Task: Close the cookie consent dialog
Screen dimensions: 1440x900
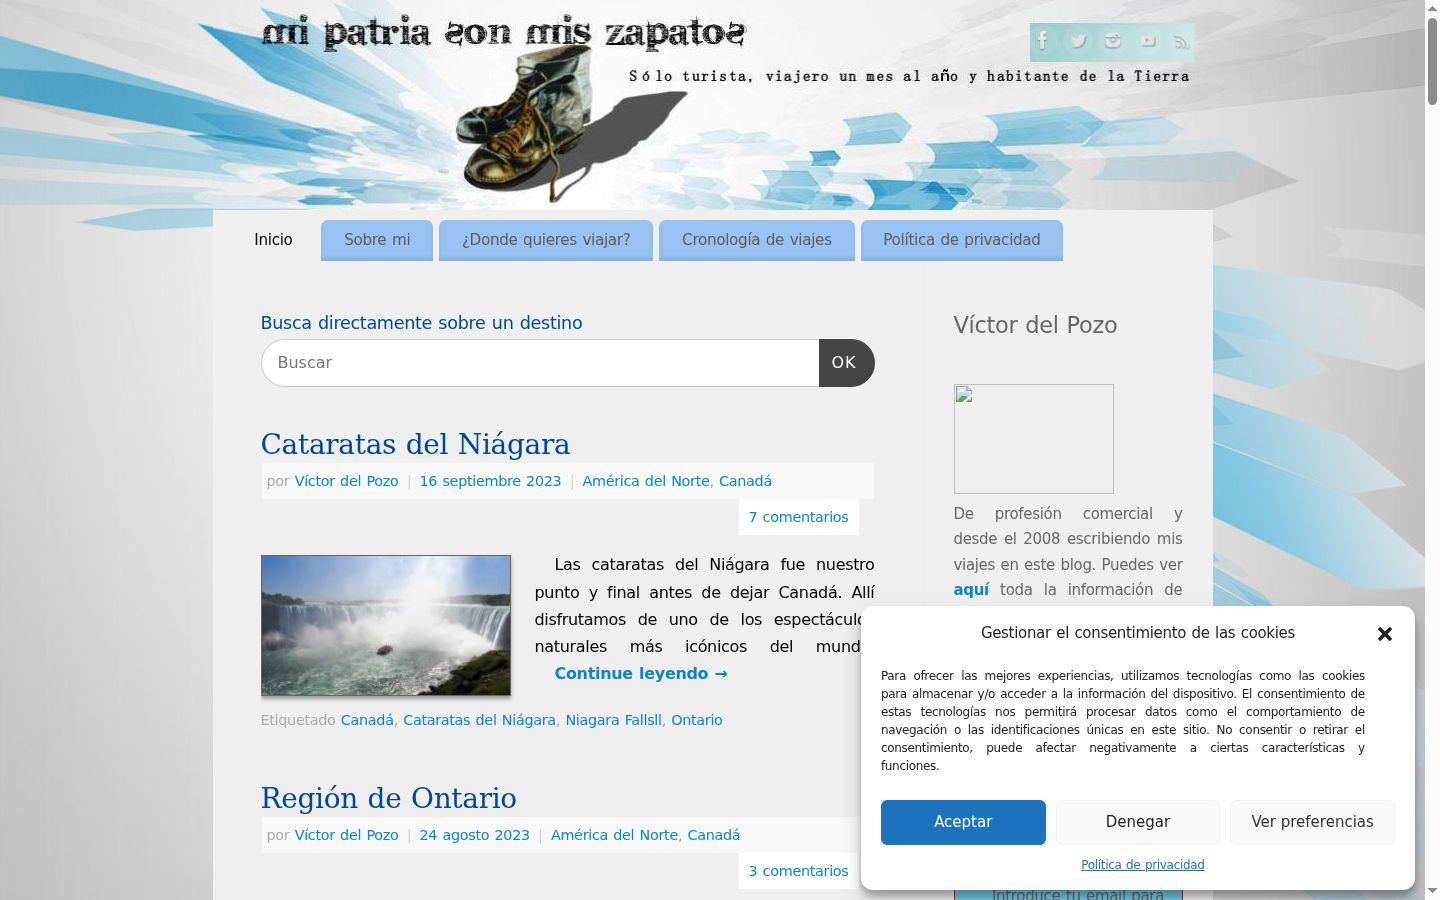Action: (x=1385, y=634)
